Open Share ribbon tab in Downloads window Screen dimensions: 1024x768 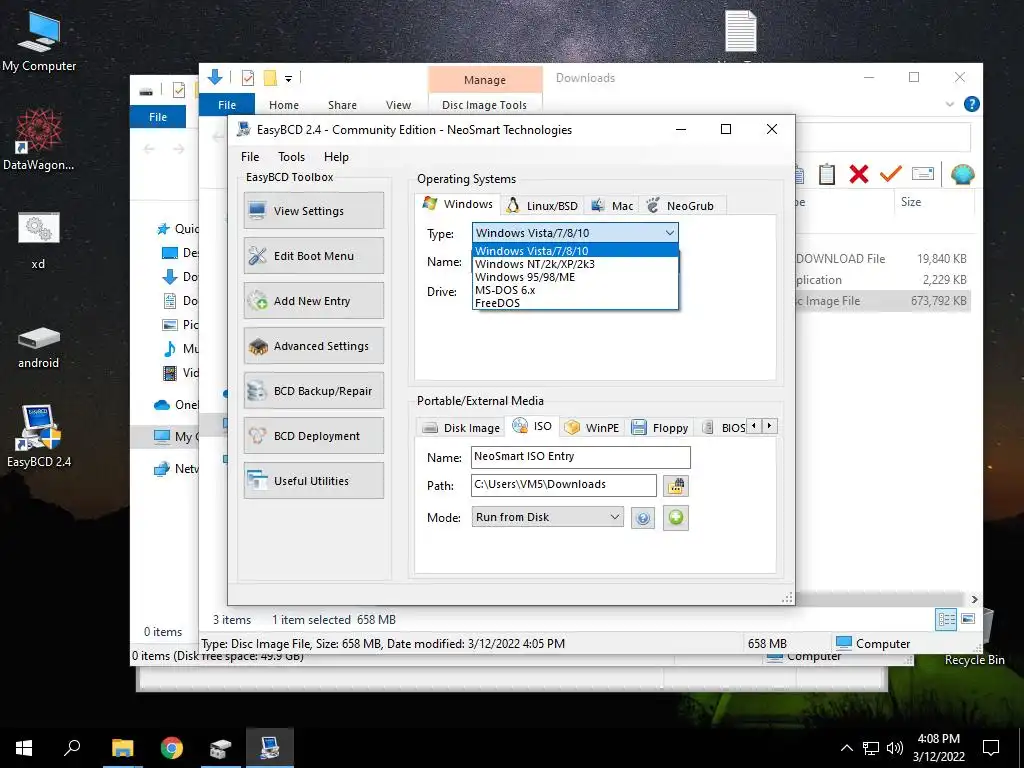342,104
